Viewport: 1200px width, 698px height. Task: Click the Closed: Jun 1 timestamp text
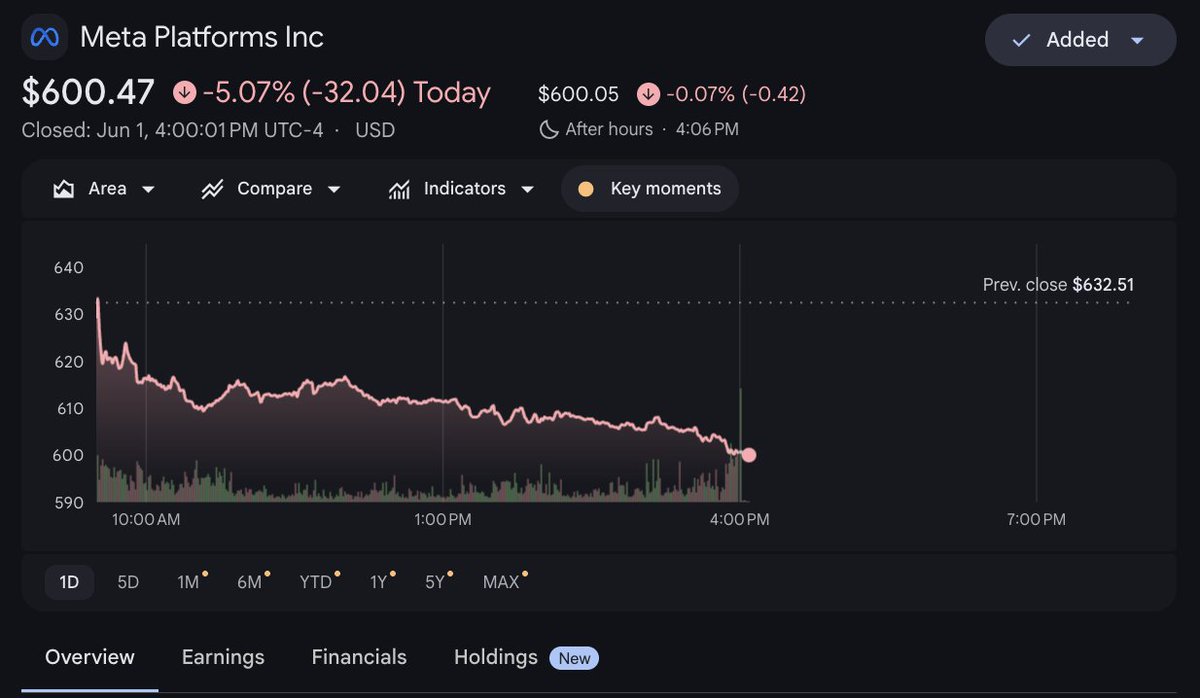pos(172,130)
